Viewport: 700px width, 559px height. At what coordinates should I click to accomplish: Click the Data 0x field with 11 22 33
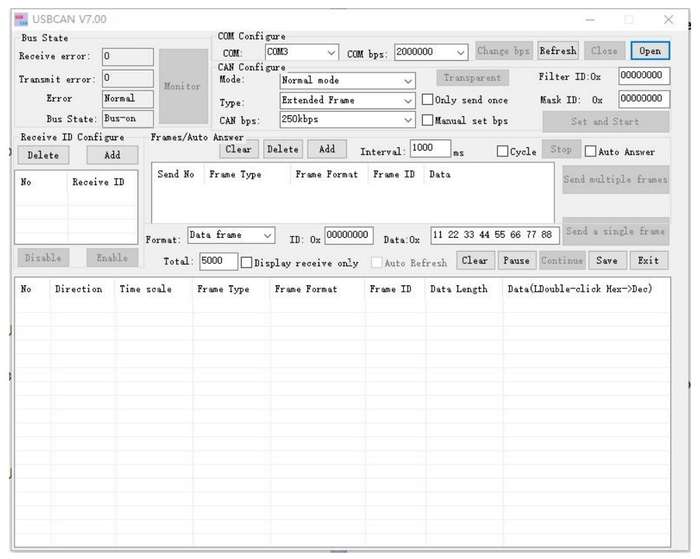(495, 235)
